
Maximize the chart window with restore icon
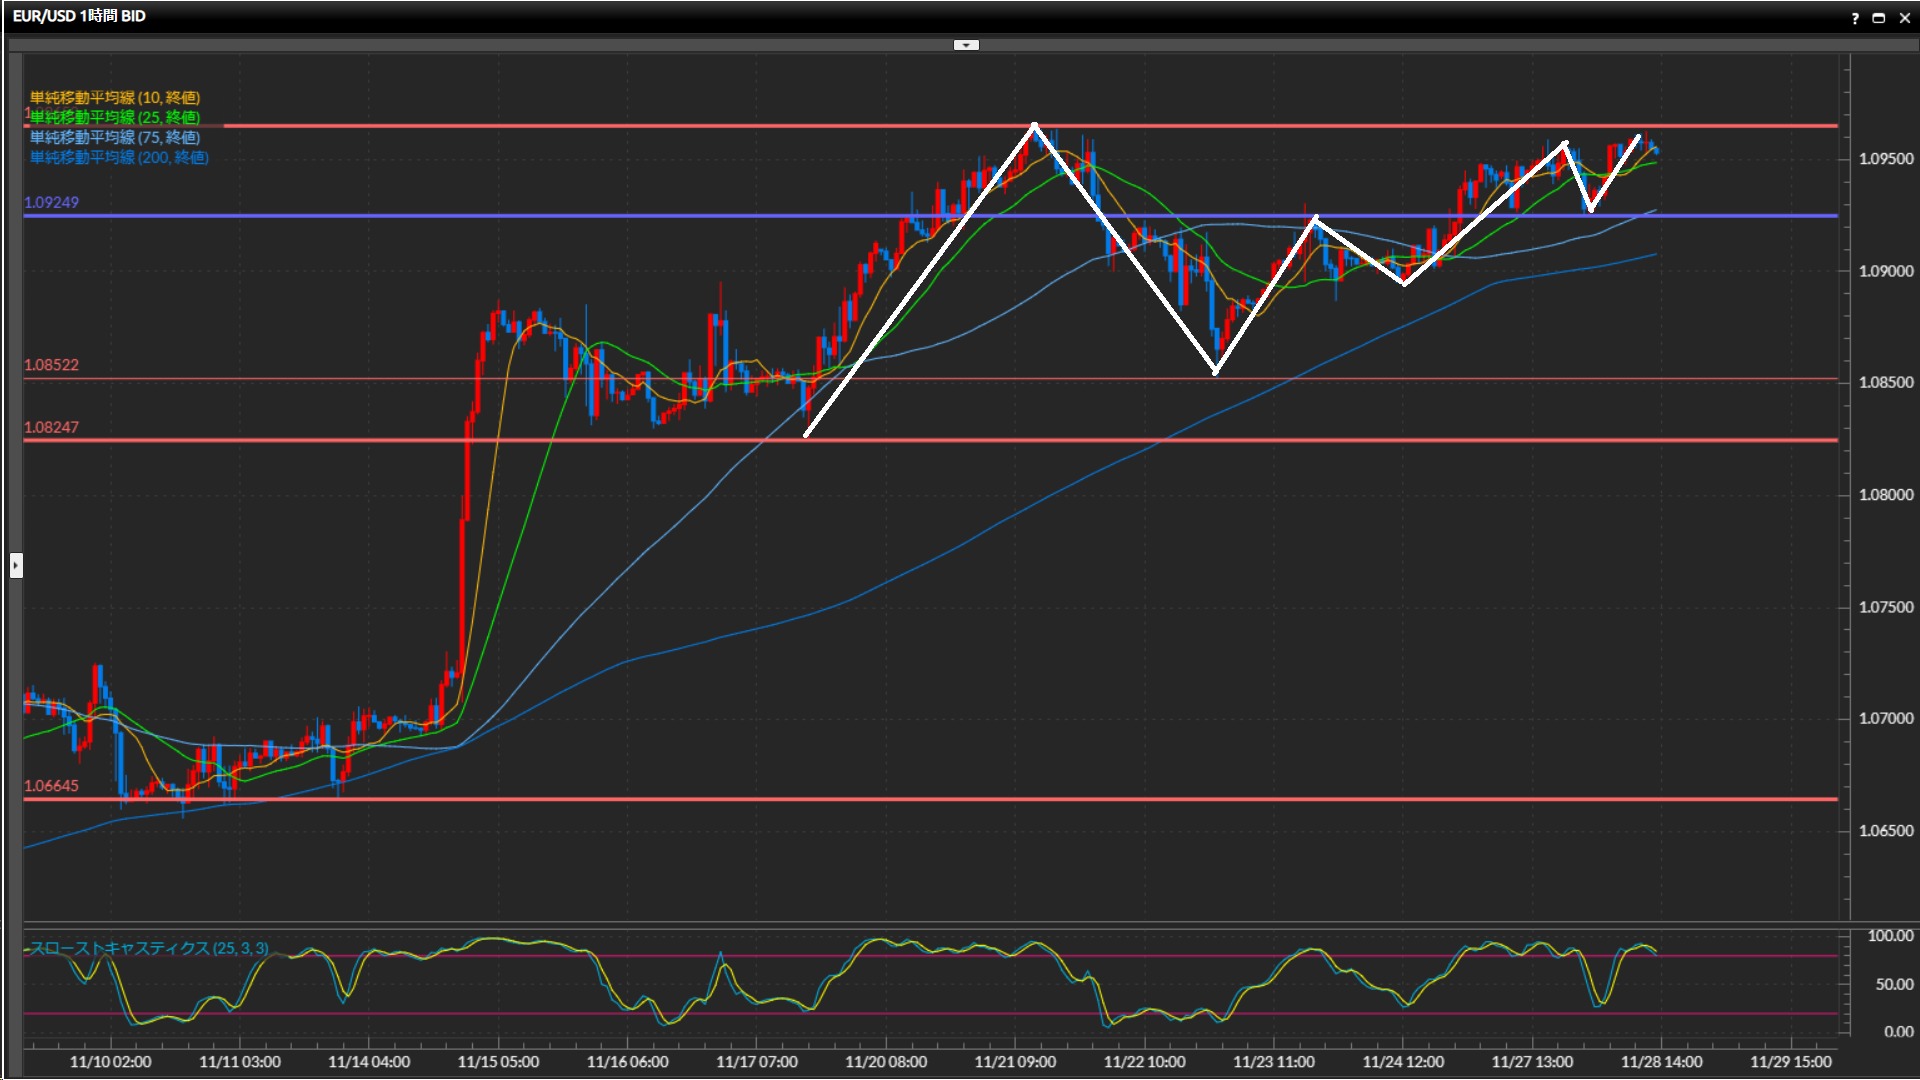(x=1879, y=18)
